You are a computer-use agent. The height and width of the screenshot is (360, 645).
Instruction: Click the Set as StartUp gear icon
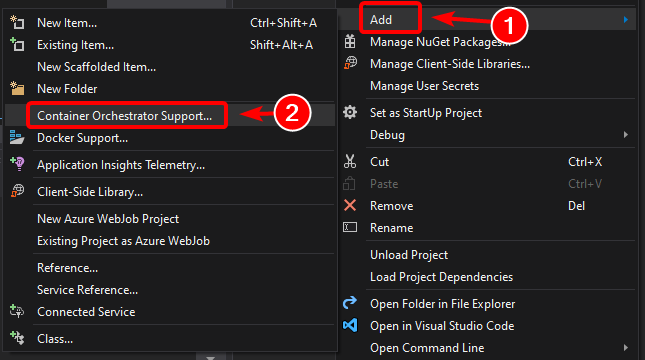(350, 112)
